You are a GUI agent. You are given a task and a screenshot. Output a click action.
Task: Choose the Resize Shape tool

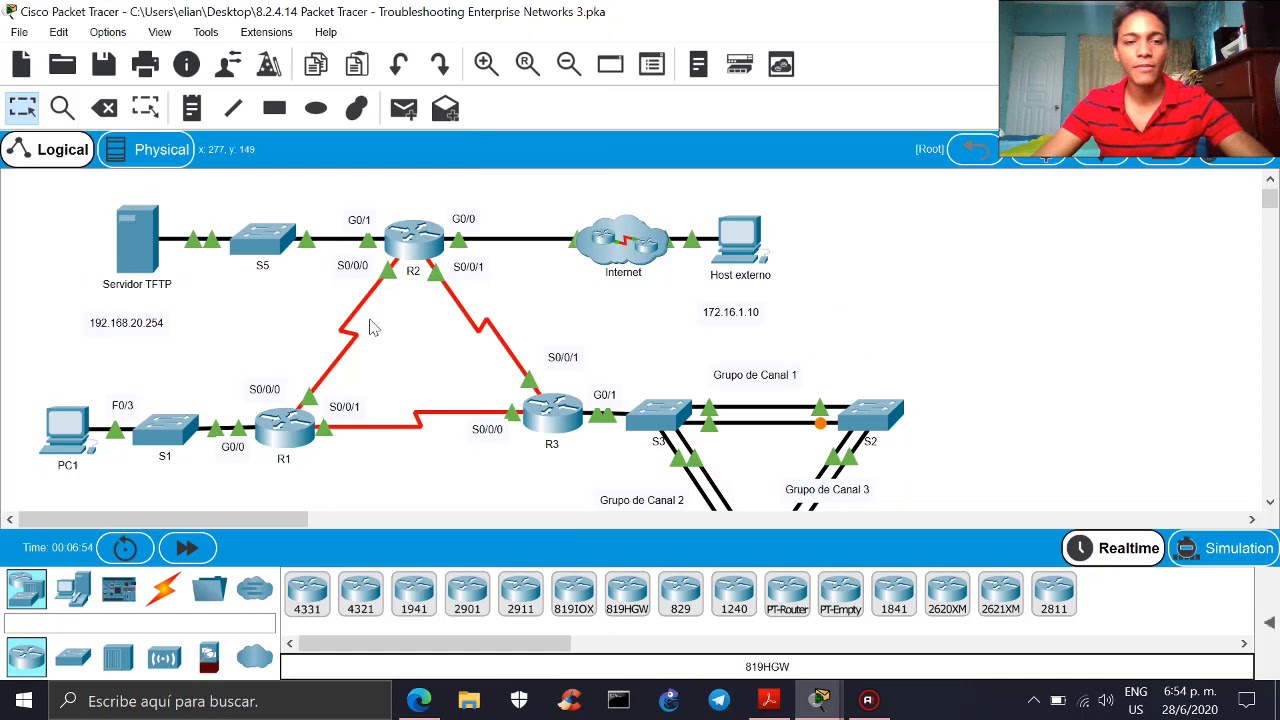(x=145, y=108)
